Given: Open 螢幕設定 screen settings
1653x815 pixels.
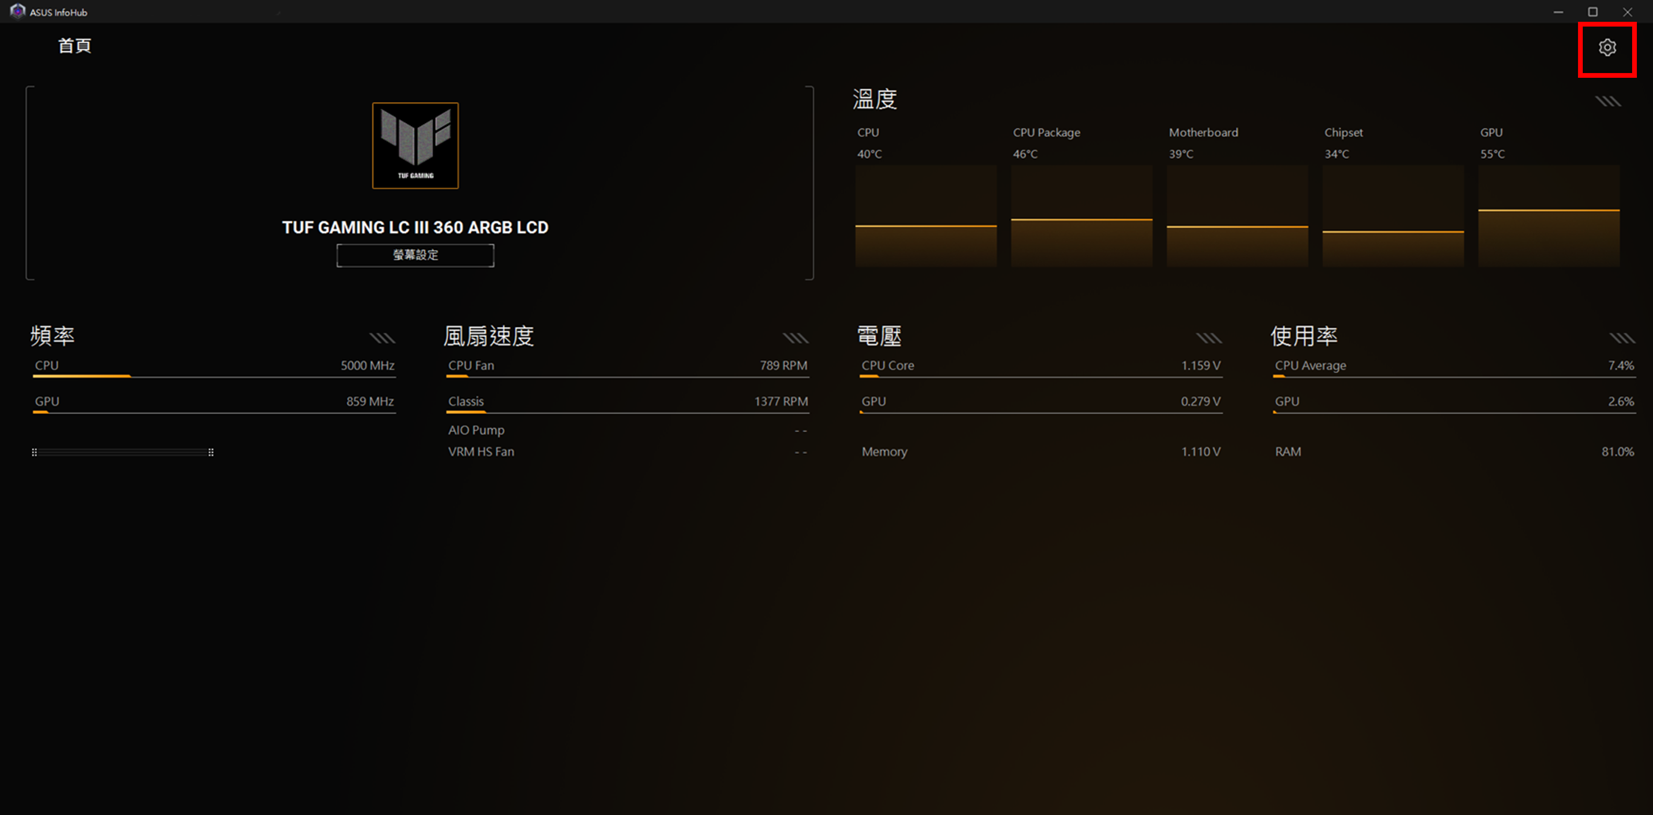Looking at the screenshot, I should point(415,255).
